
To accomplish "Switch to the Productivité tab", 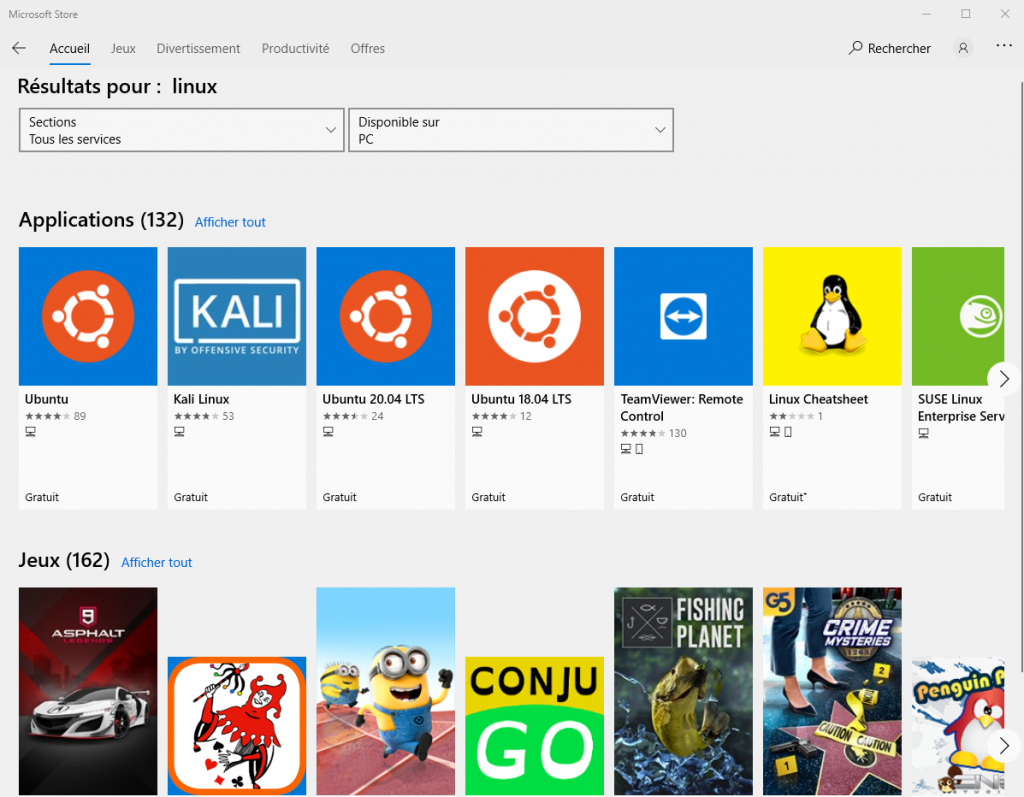I will click(295, 48).
